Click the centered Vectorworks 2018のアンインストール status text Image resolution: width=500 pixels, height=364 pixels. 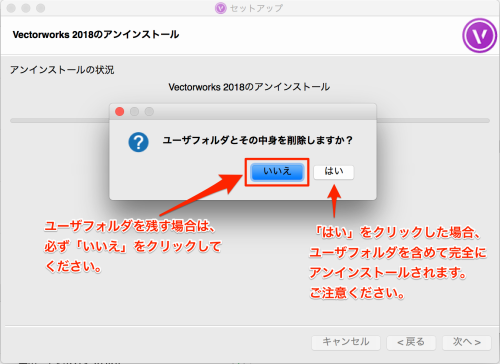[249, 87]
